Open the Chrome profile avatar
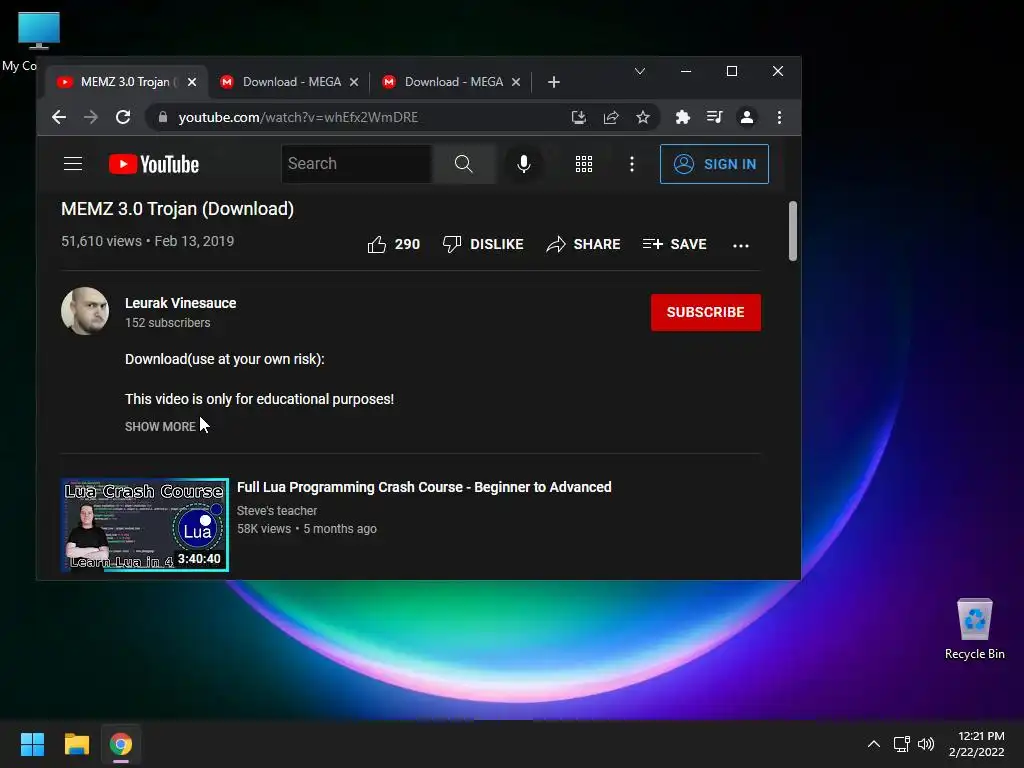 pyautogui.click(x=746, y=118)
